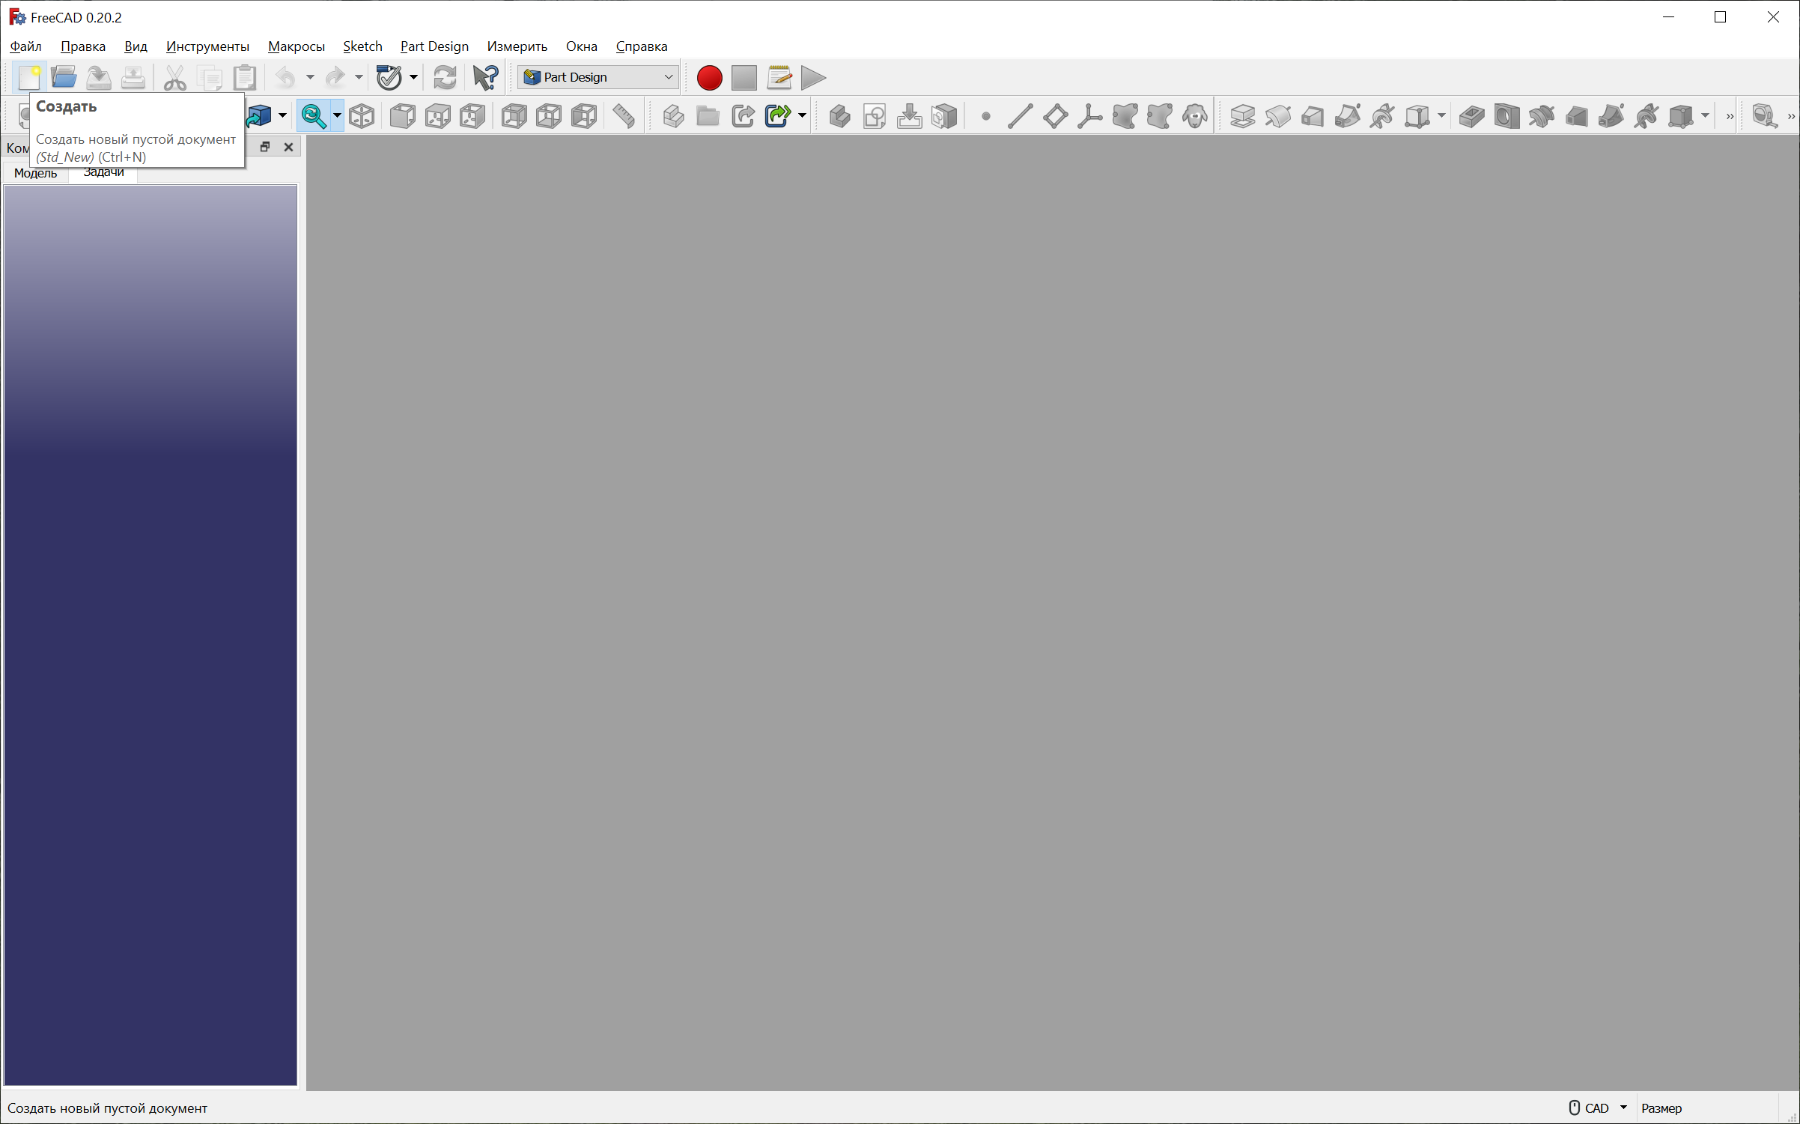Open the Файл menu

click(x=26, y=46)
